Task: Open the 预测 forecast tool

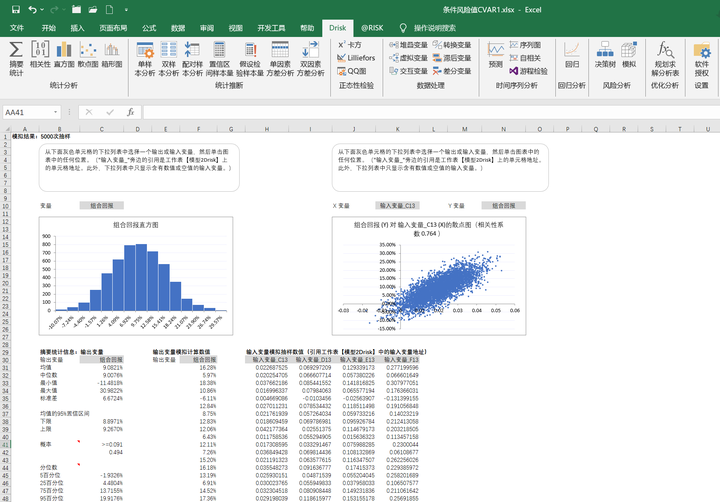Action: (495, 55)
